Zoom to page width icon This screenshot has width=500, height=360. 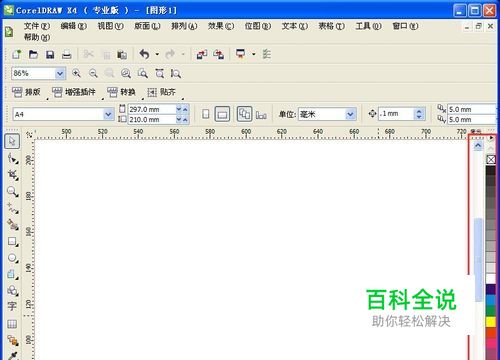[x=159, y=73]
